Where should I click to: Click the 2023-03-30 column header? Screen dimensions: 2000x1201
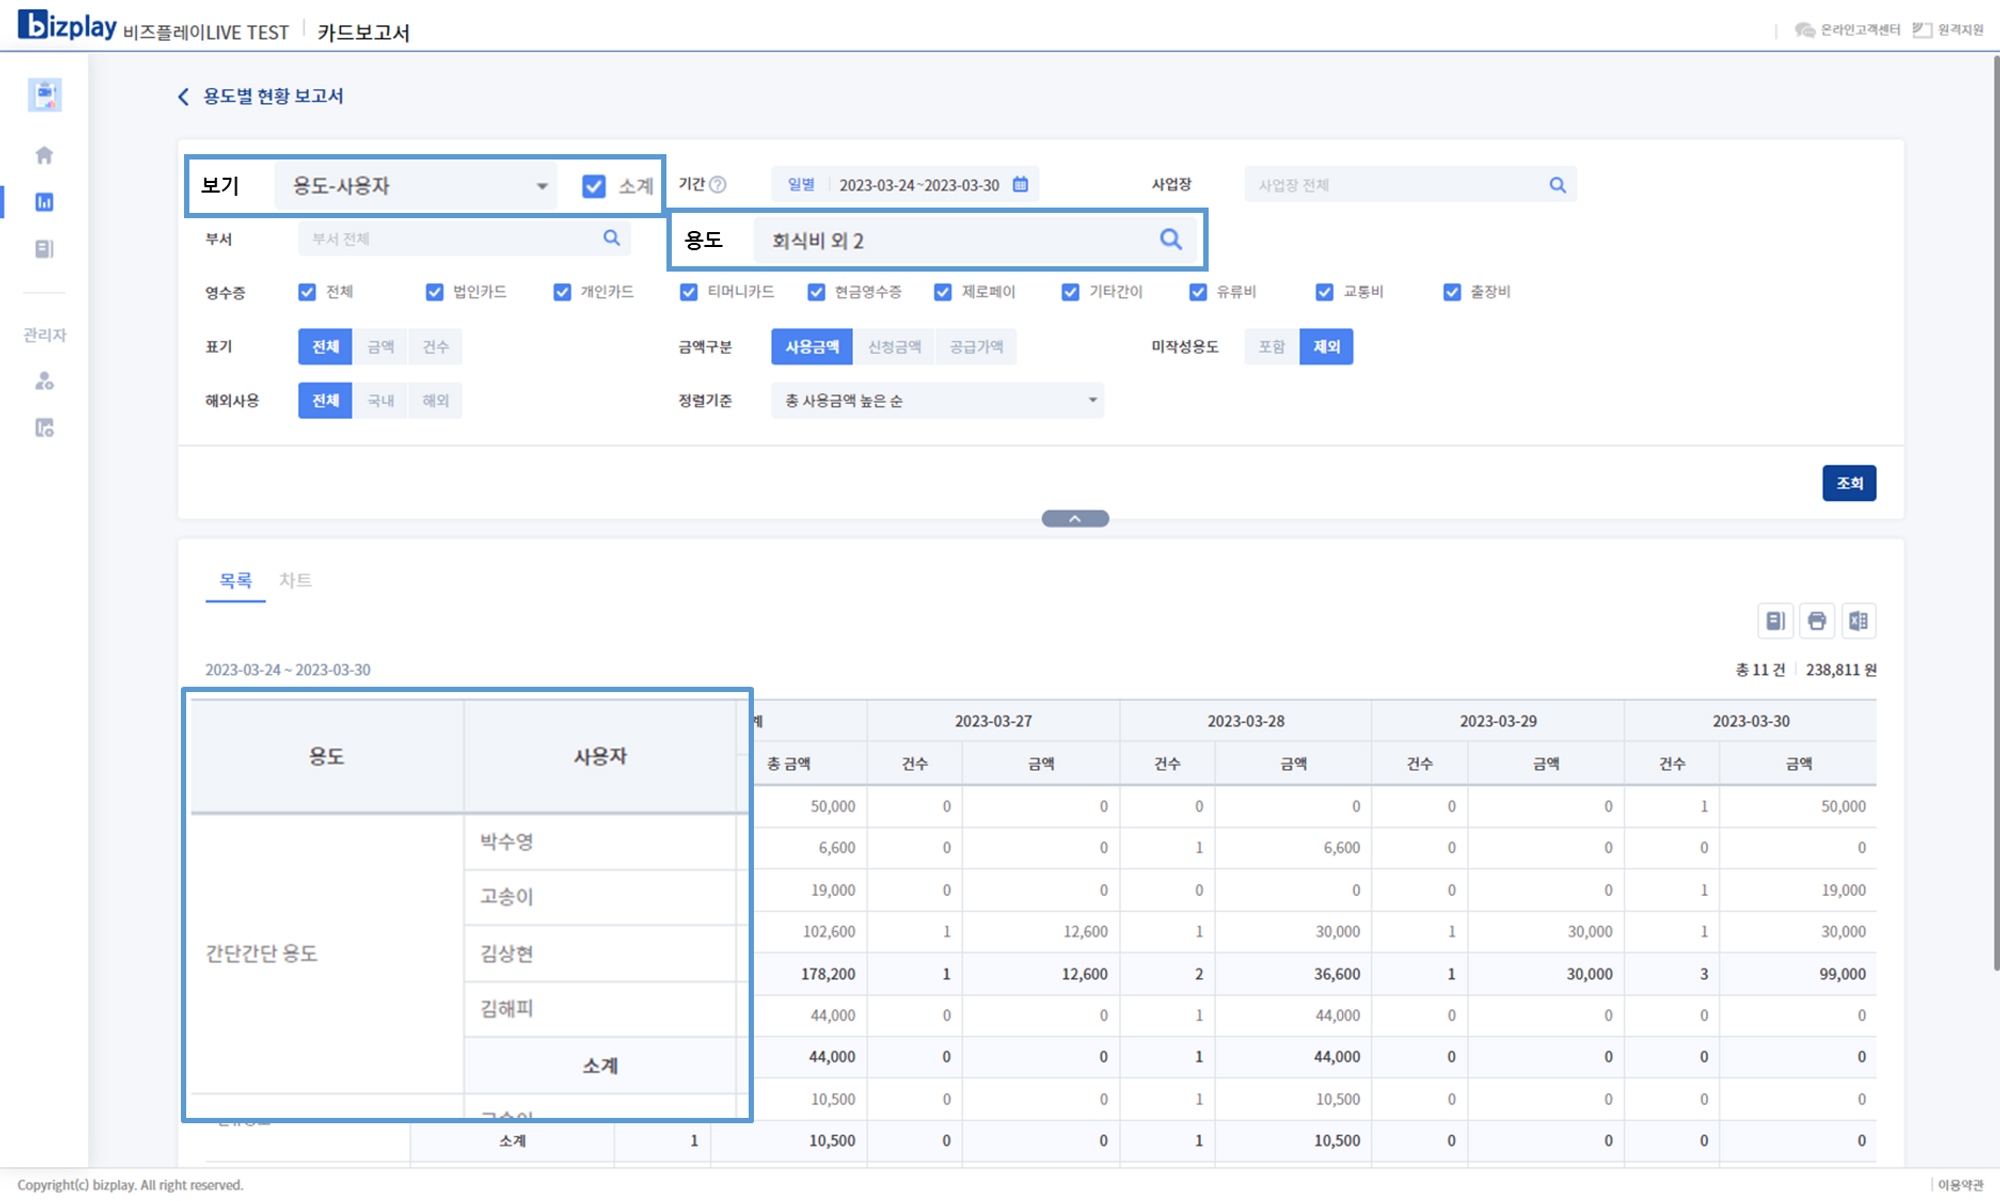[1750, 721]
